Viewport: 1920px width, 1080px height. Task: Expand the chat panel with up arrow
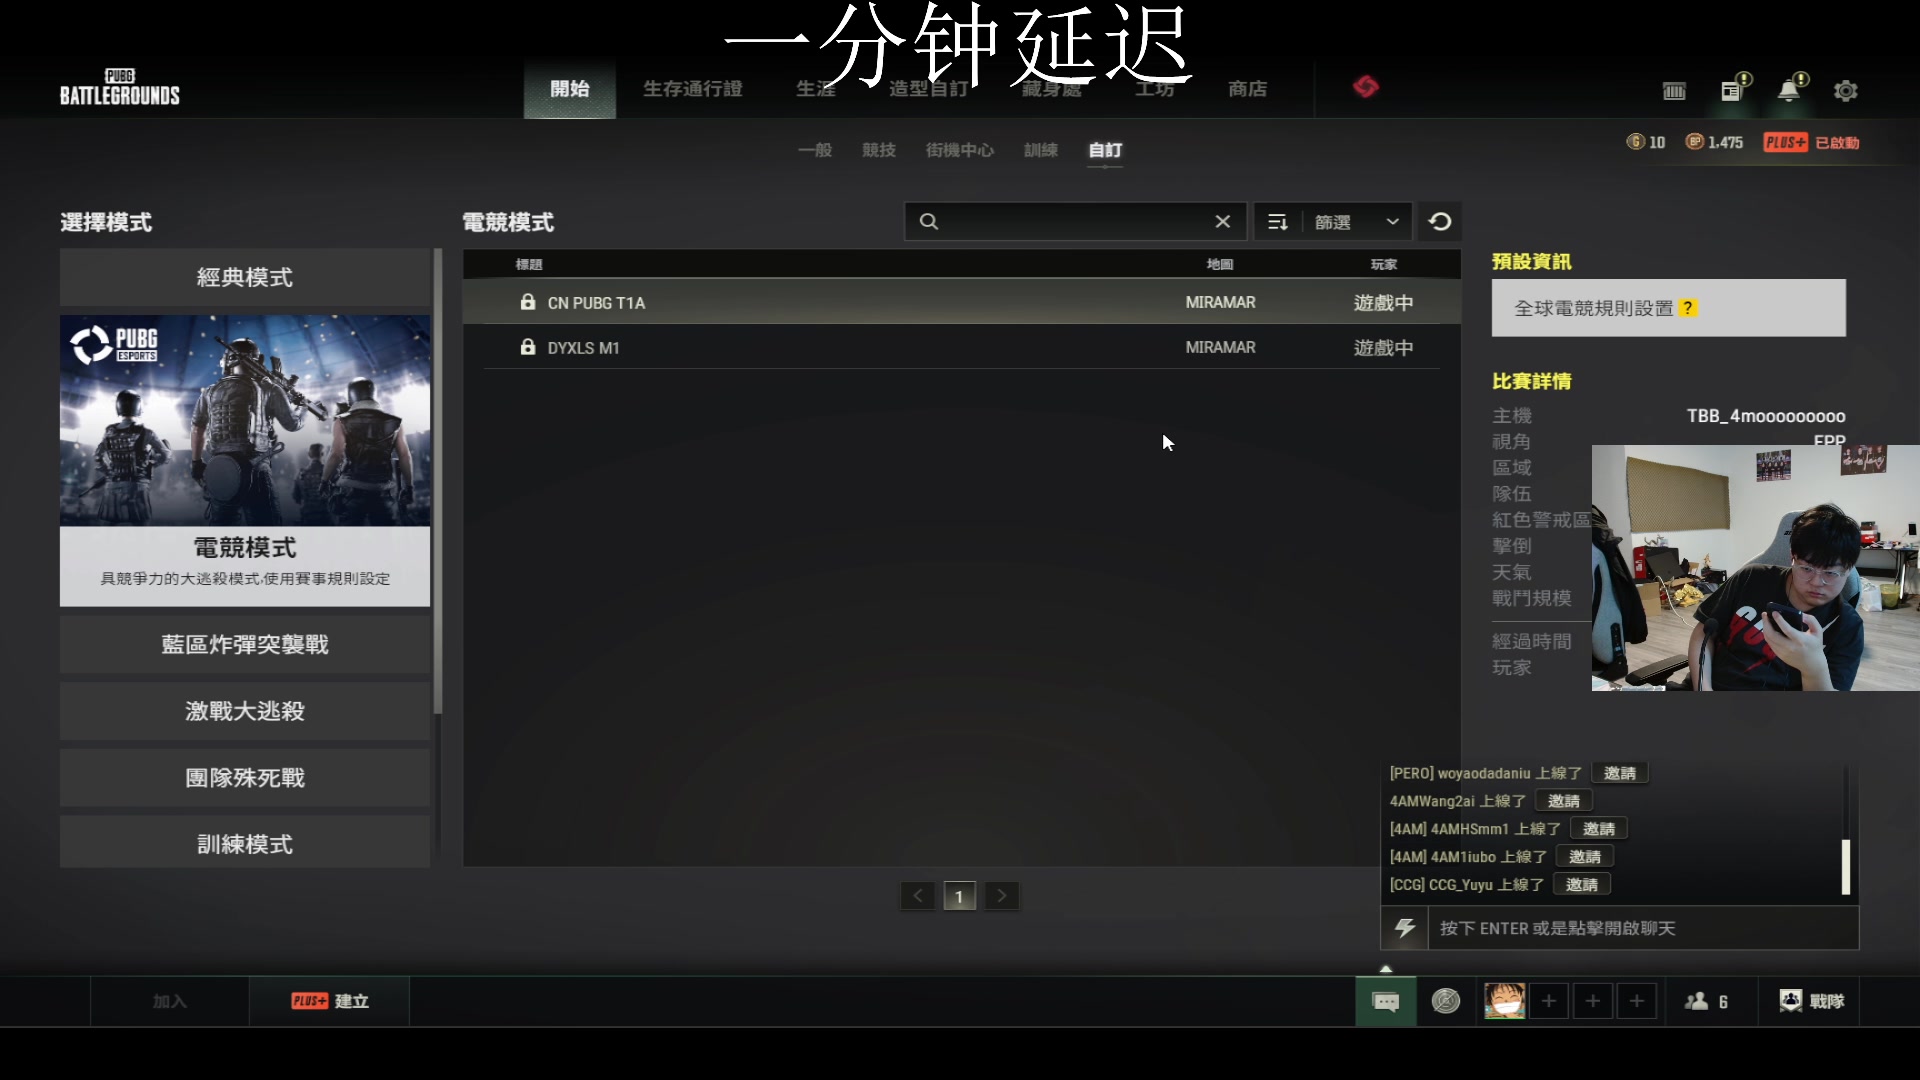coord(1386,968)
